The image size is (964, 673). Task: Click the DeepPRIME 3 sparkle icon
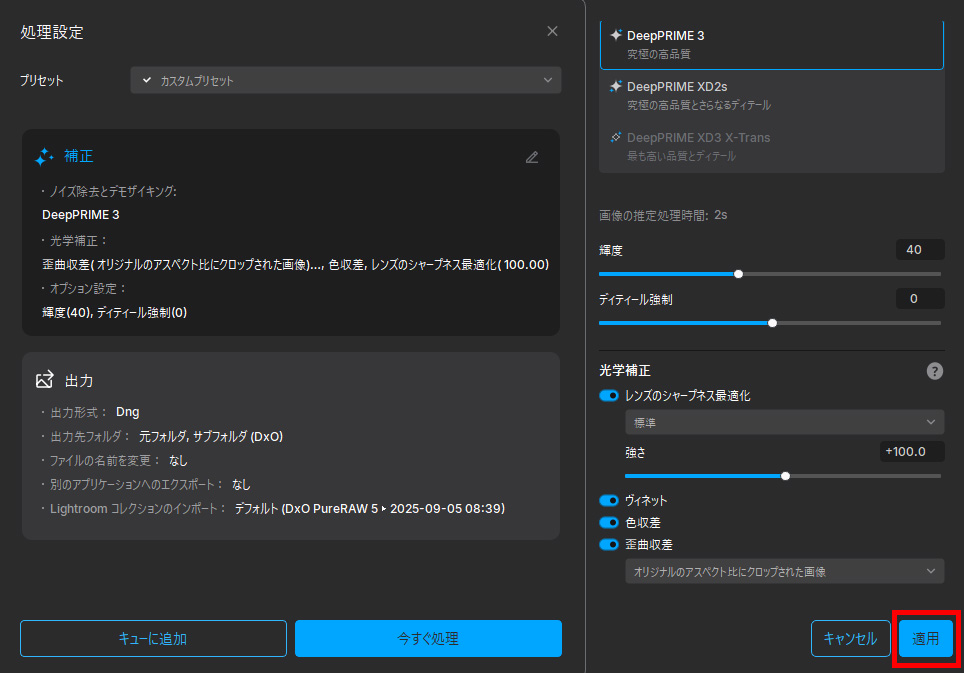615,35
